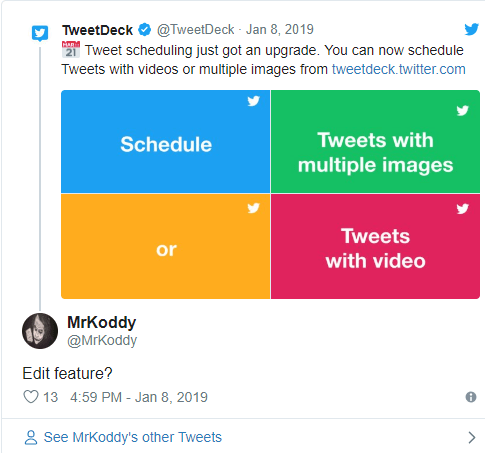This screenshot has width=485, height=453.
Task: Click the person icon beside See MrKoddy's other Tweets
Action: [31, 437]
